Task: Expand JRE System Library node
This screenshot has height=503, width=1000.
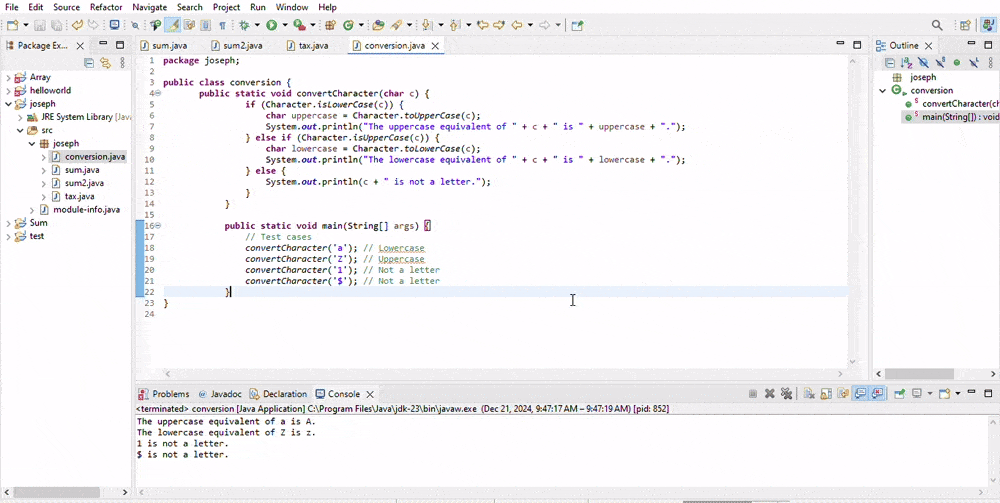Action: pos(20,117)
